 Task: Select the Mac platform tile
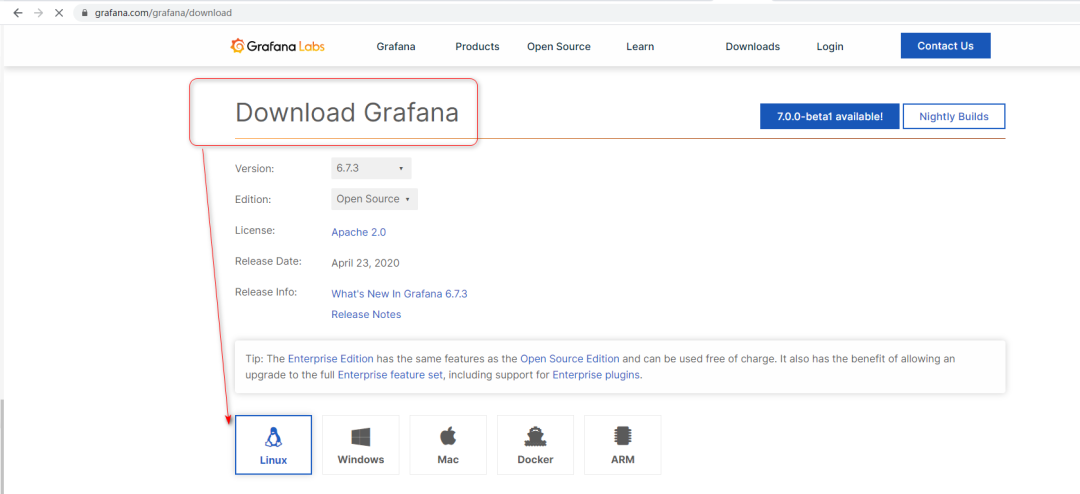click(448, 444)
